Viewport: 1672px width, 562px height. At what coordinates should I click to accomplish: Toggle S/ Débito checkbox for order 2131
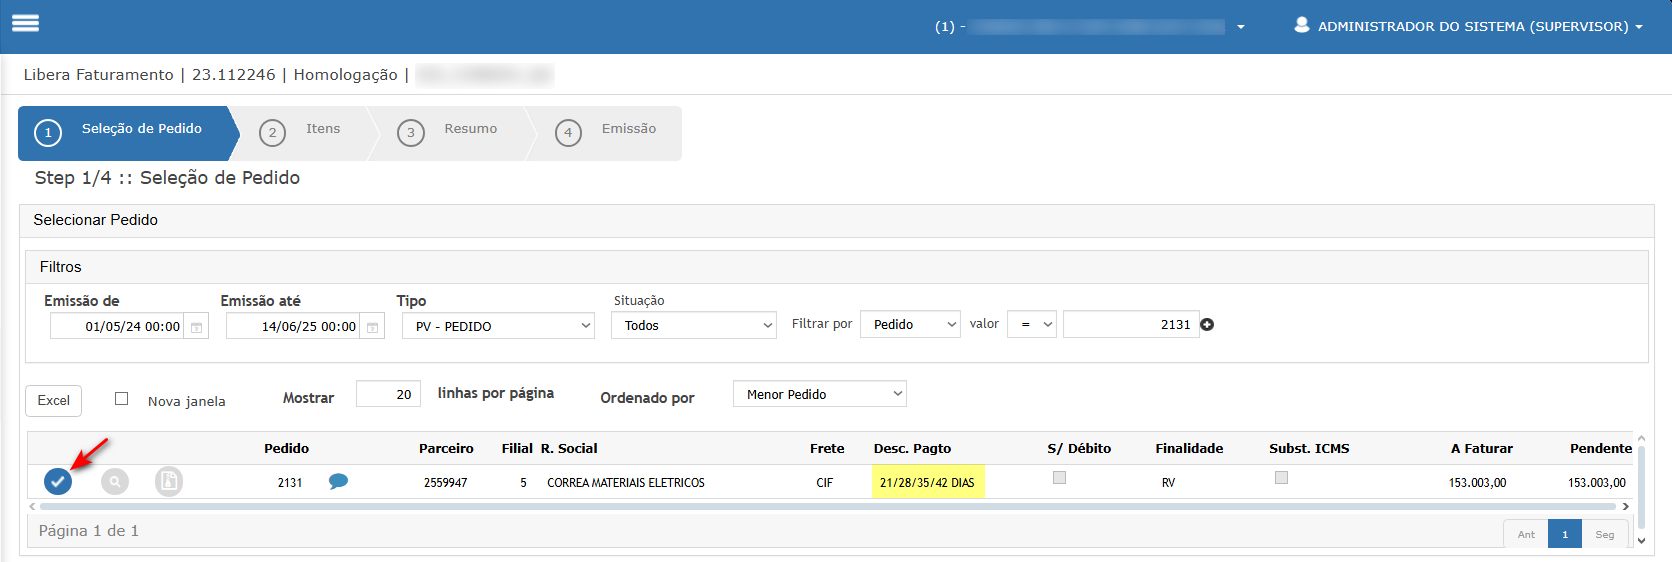(x=1059, y=477)
